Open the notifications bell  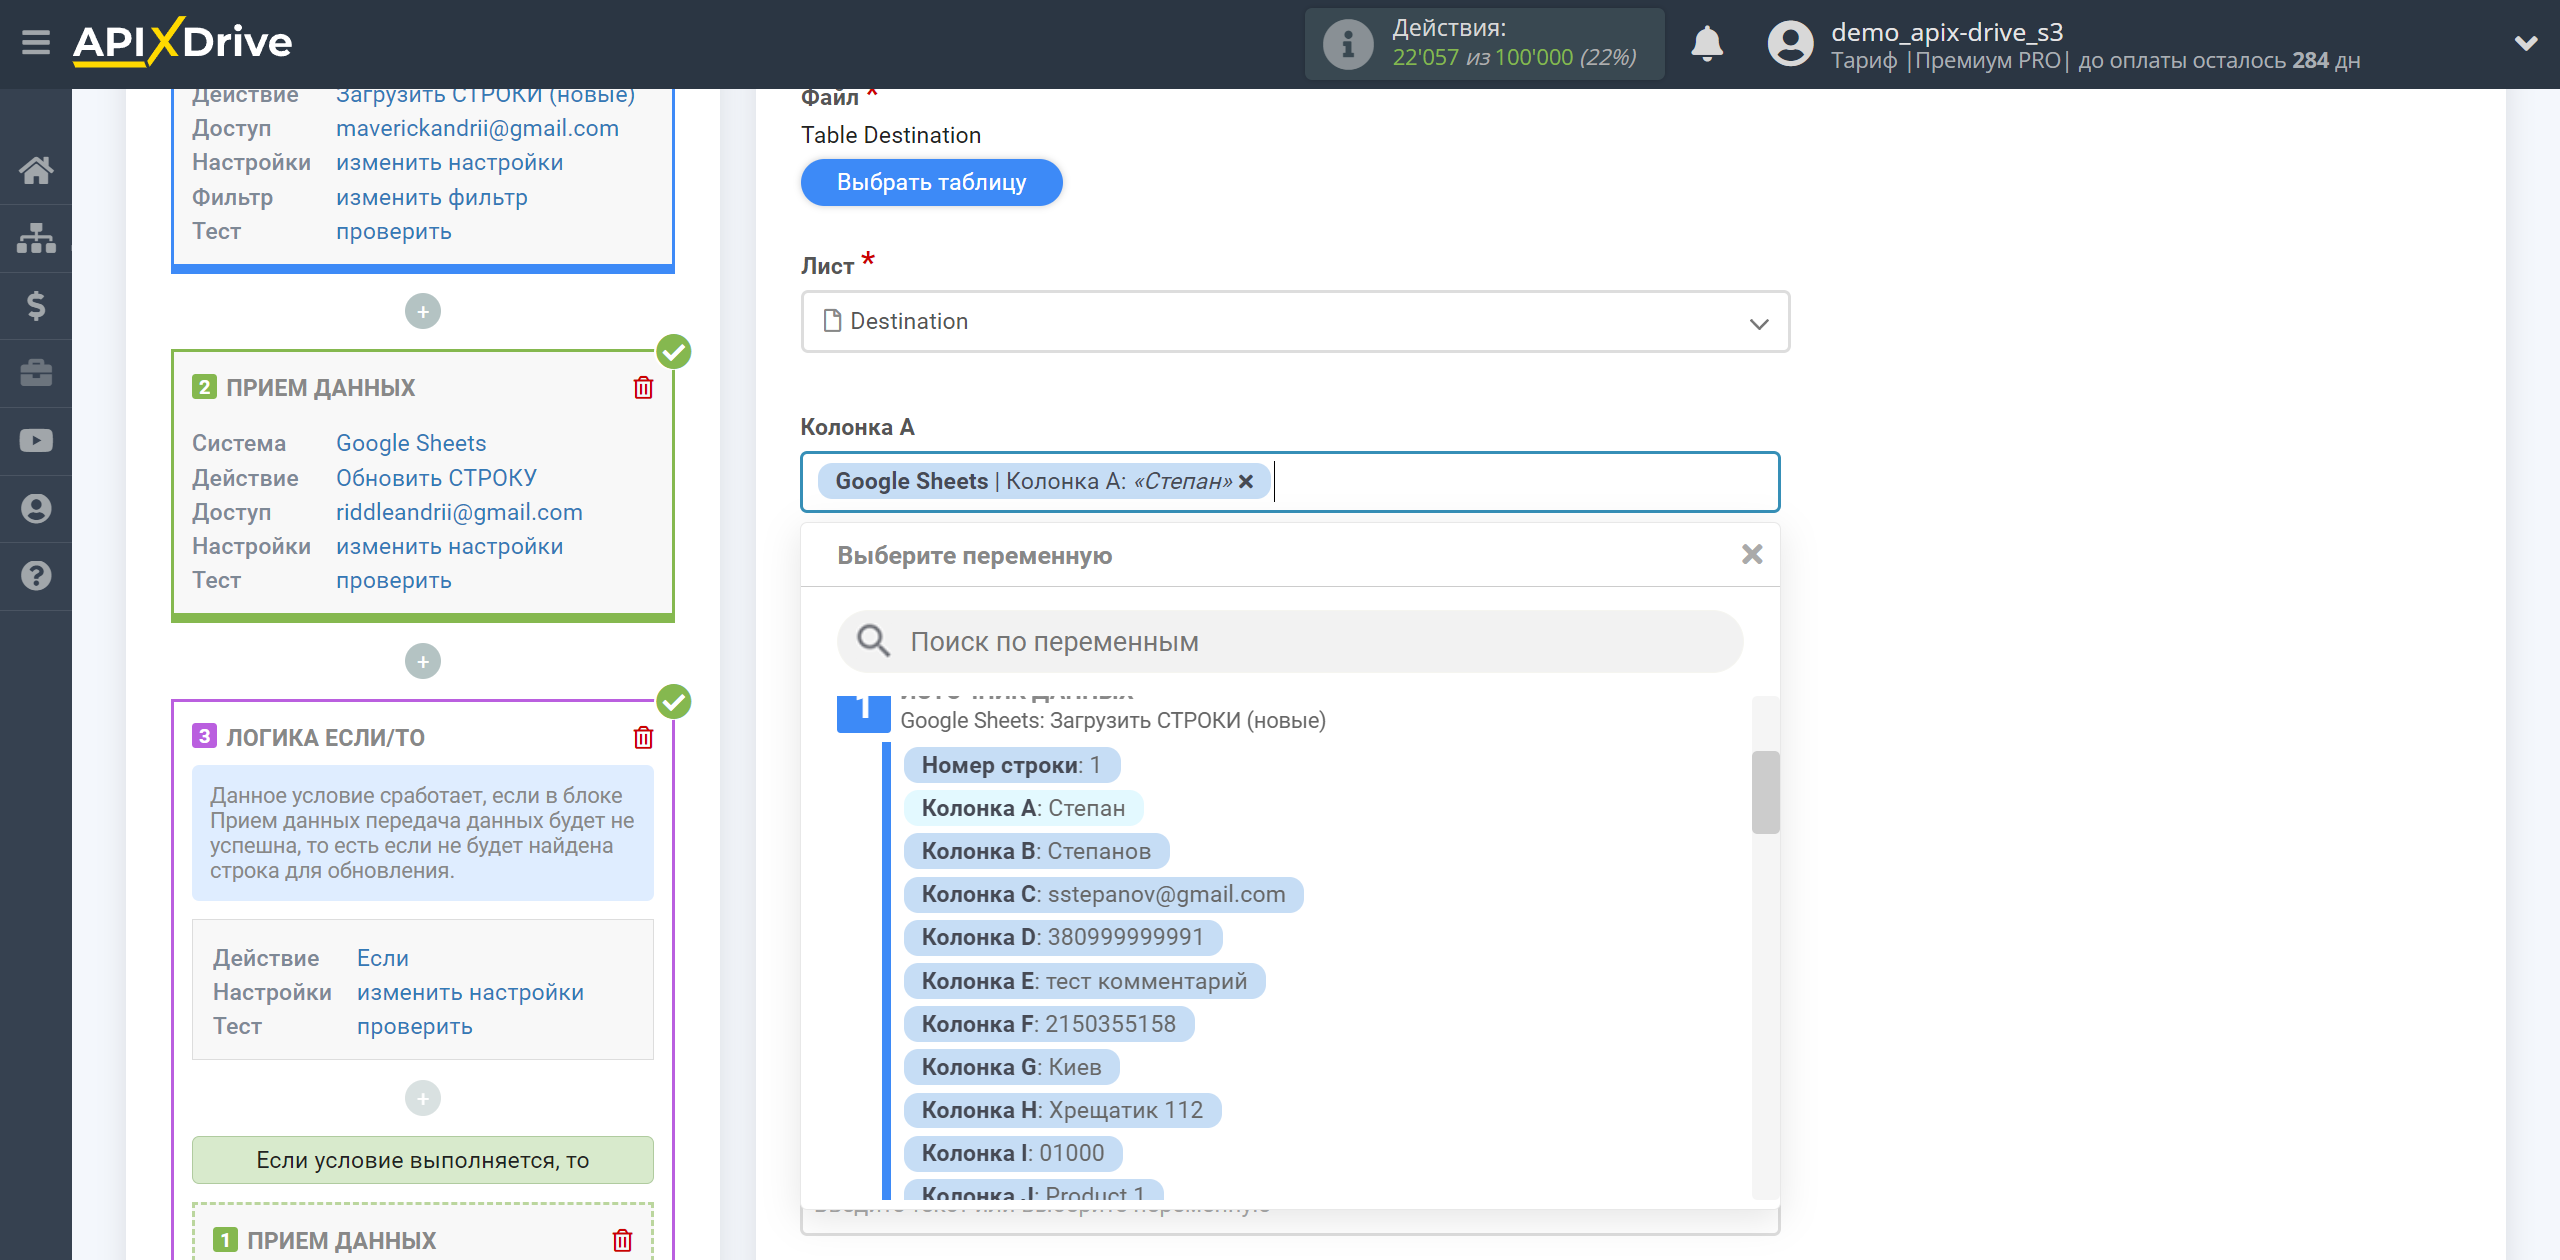coord(1707,44)
